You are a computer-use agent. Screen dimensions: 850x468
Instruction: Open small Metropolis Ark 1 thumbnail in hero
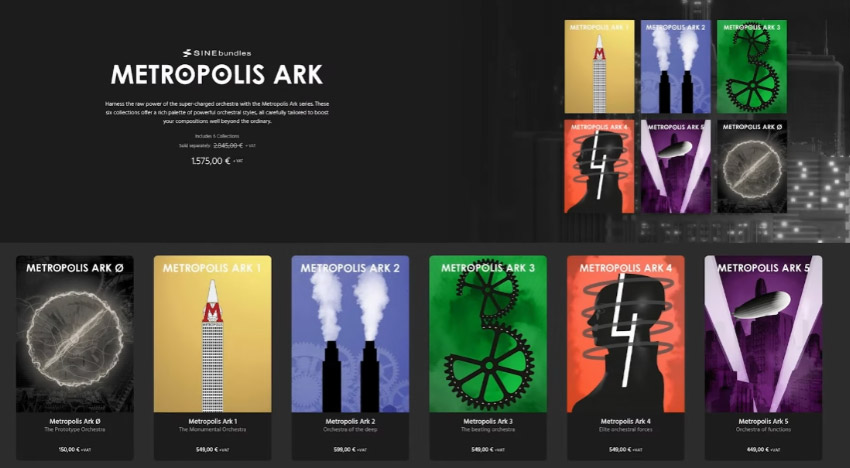click(x=599, y=67)
